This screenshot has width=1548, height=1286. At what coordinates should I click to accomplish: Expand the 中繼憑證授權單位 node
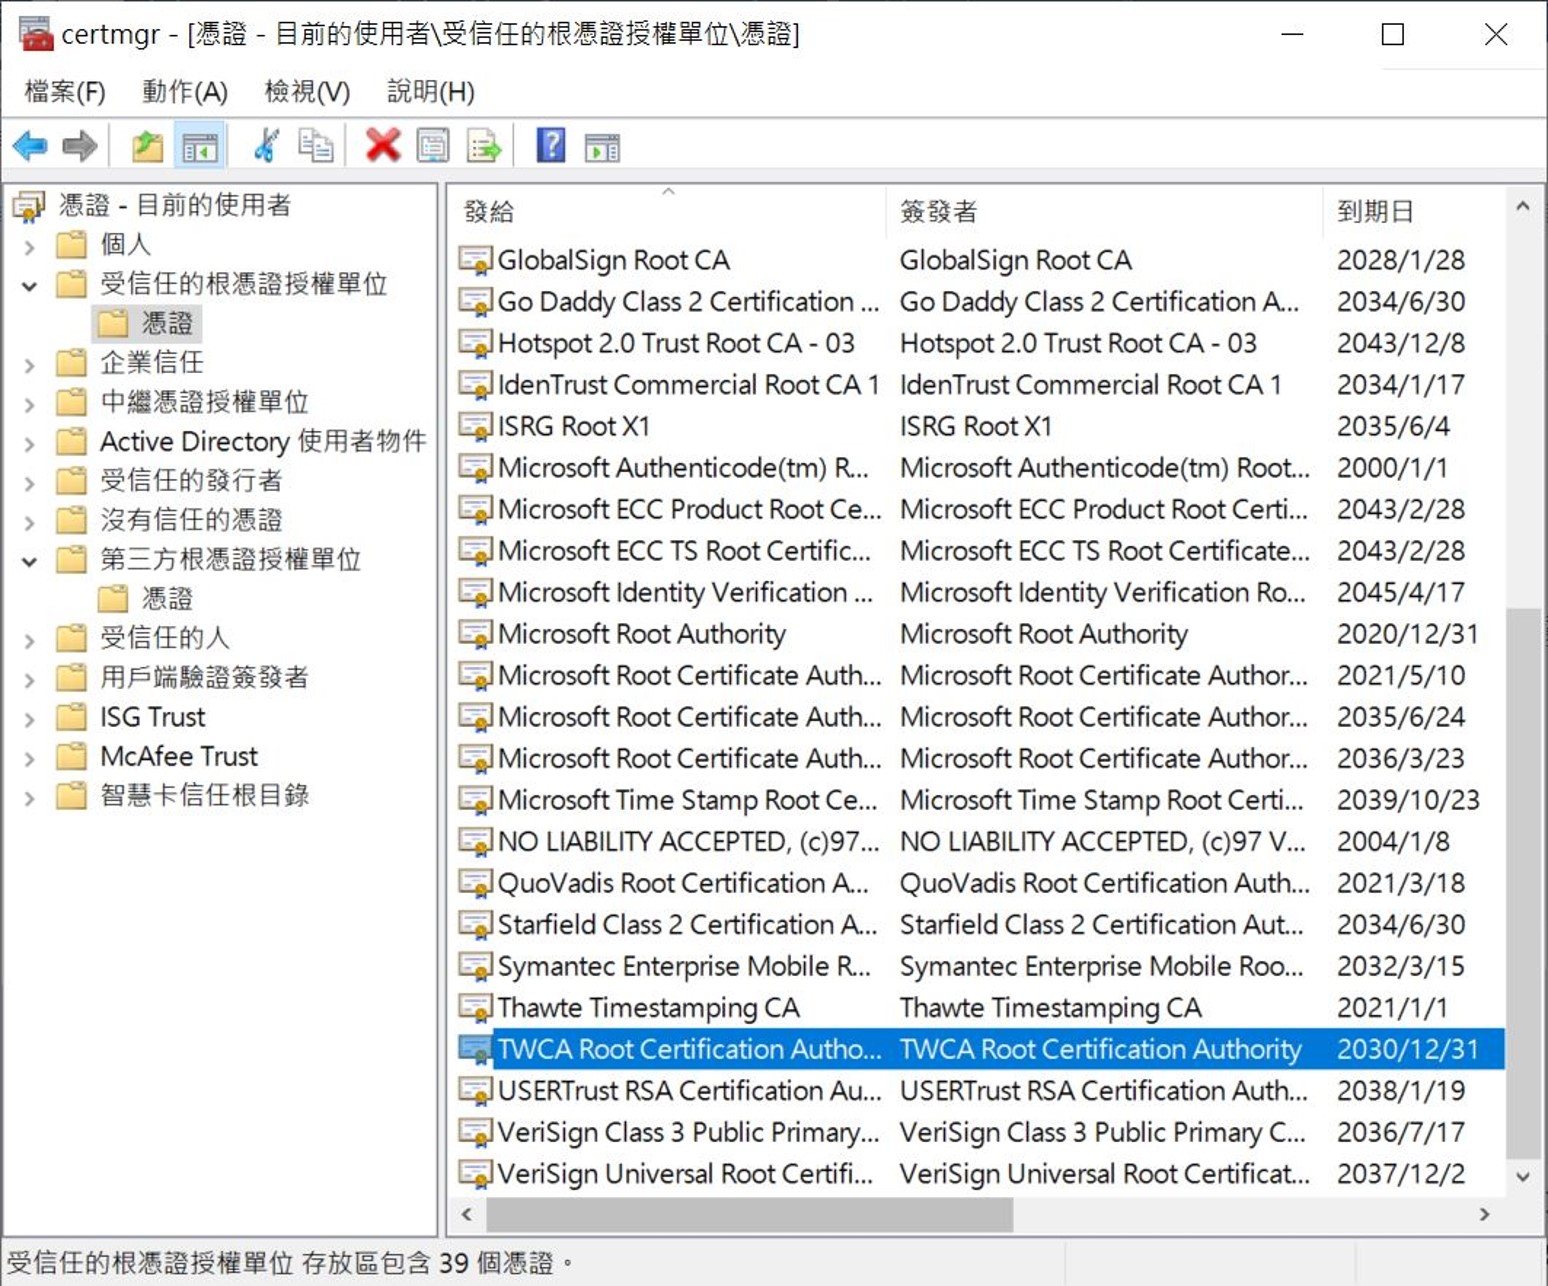point(29,403)
